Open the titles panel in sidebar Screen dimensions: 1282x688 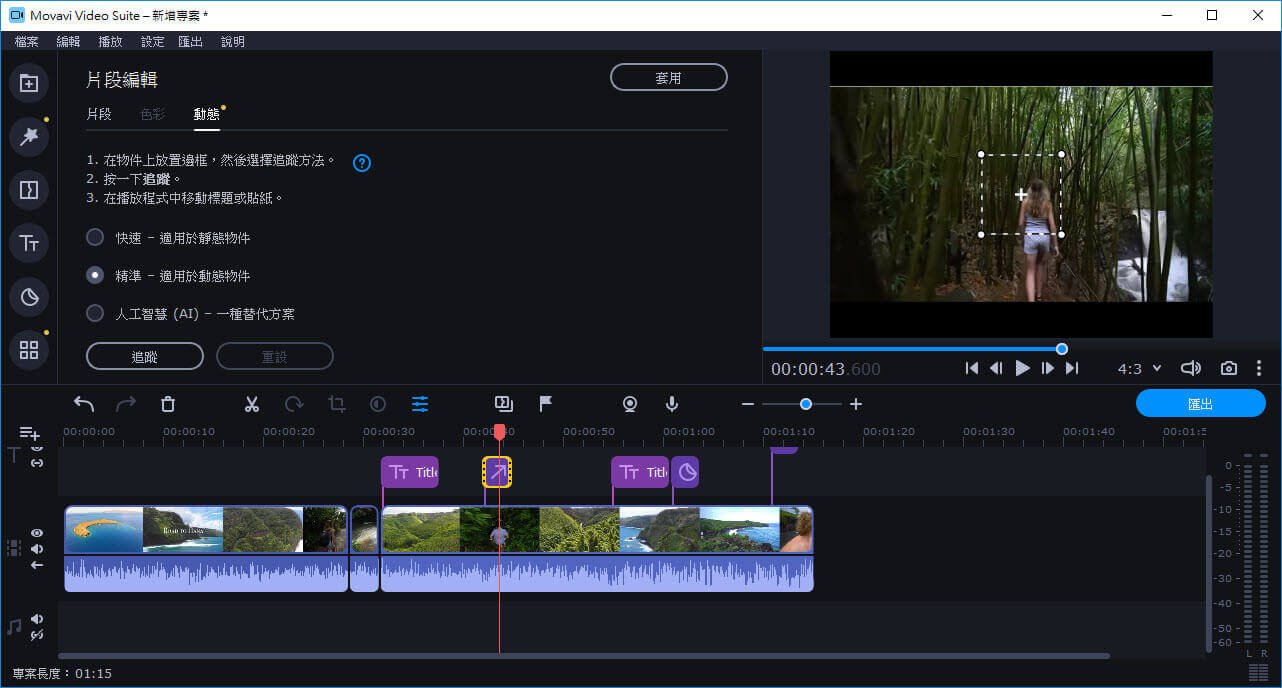(x=29, y=243)
